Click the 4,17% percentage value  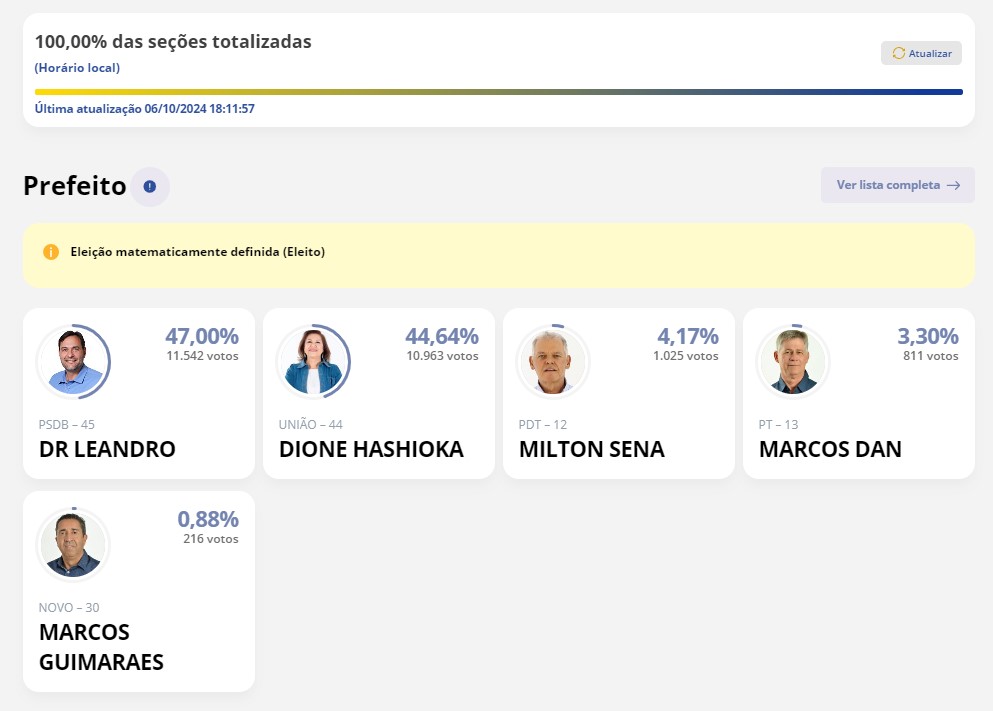pyautogui.click(x=688, y=336)
